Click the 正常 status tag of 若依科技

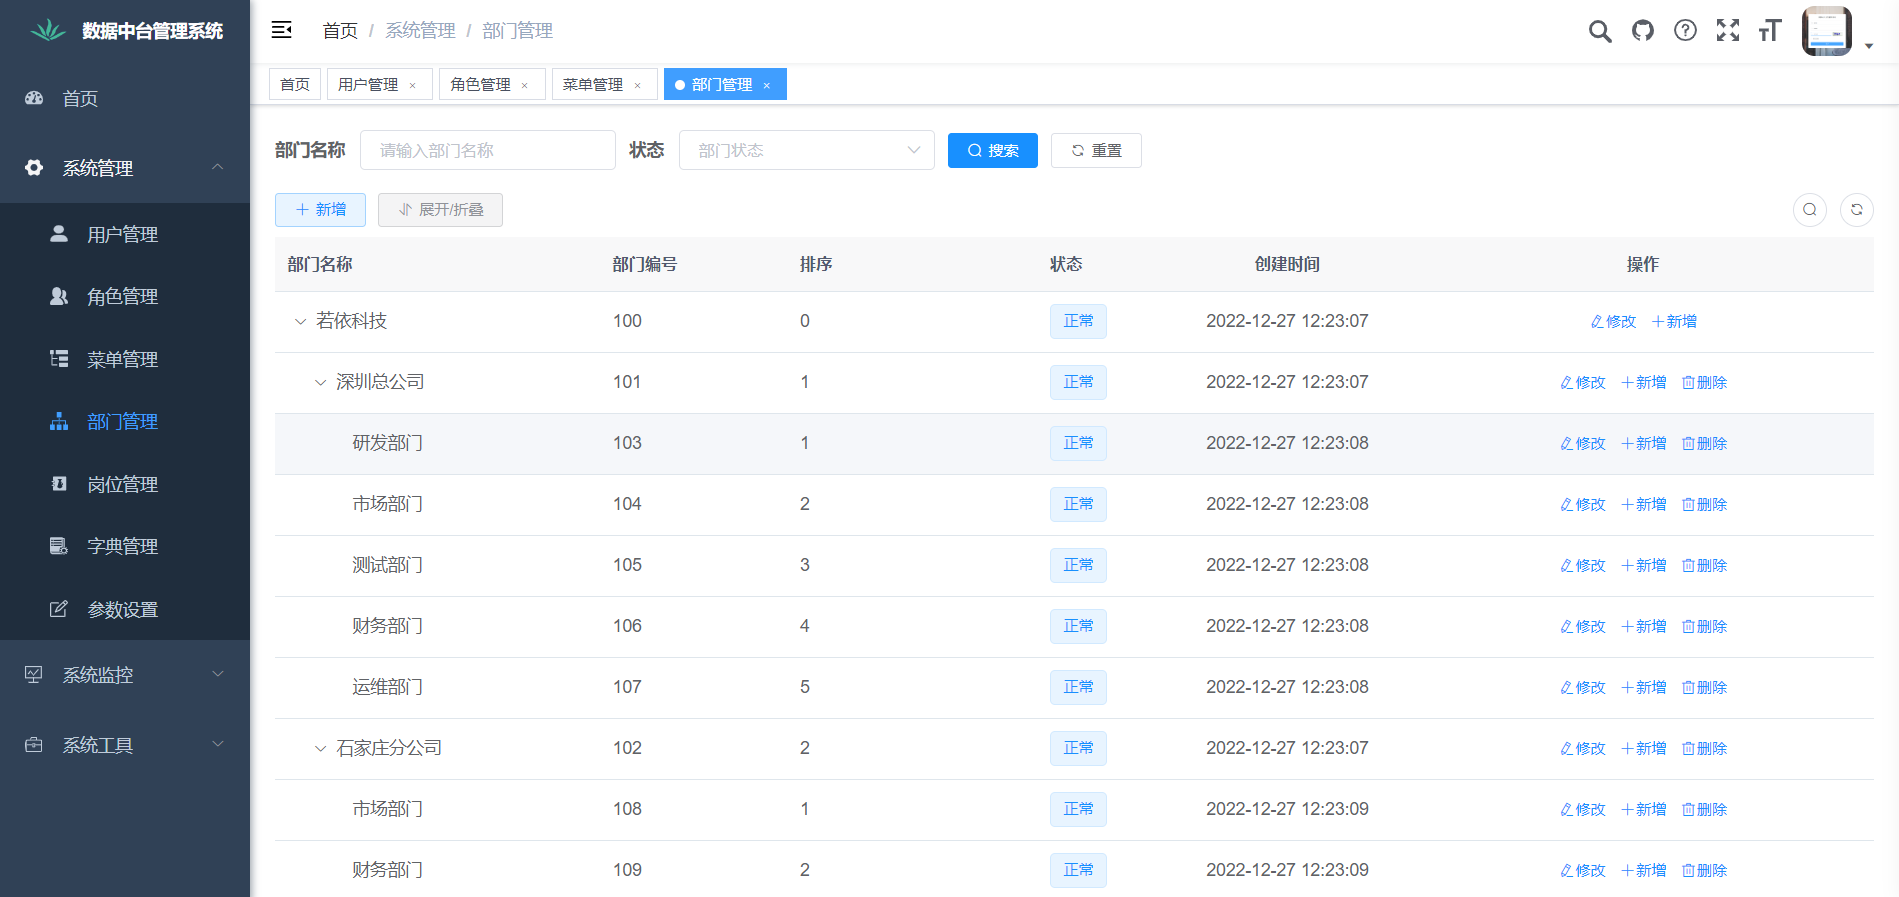click(1078, 321)
